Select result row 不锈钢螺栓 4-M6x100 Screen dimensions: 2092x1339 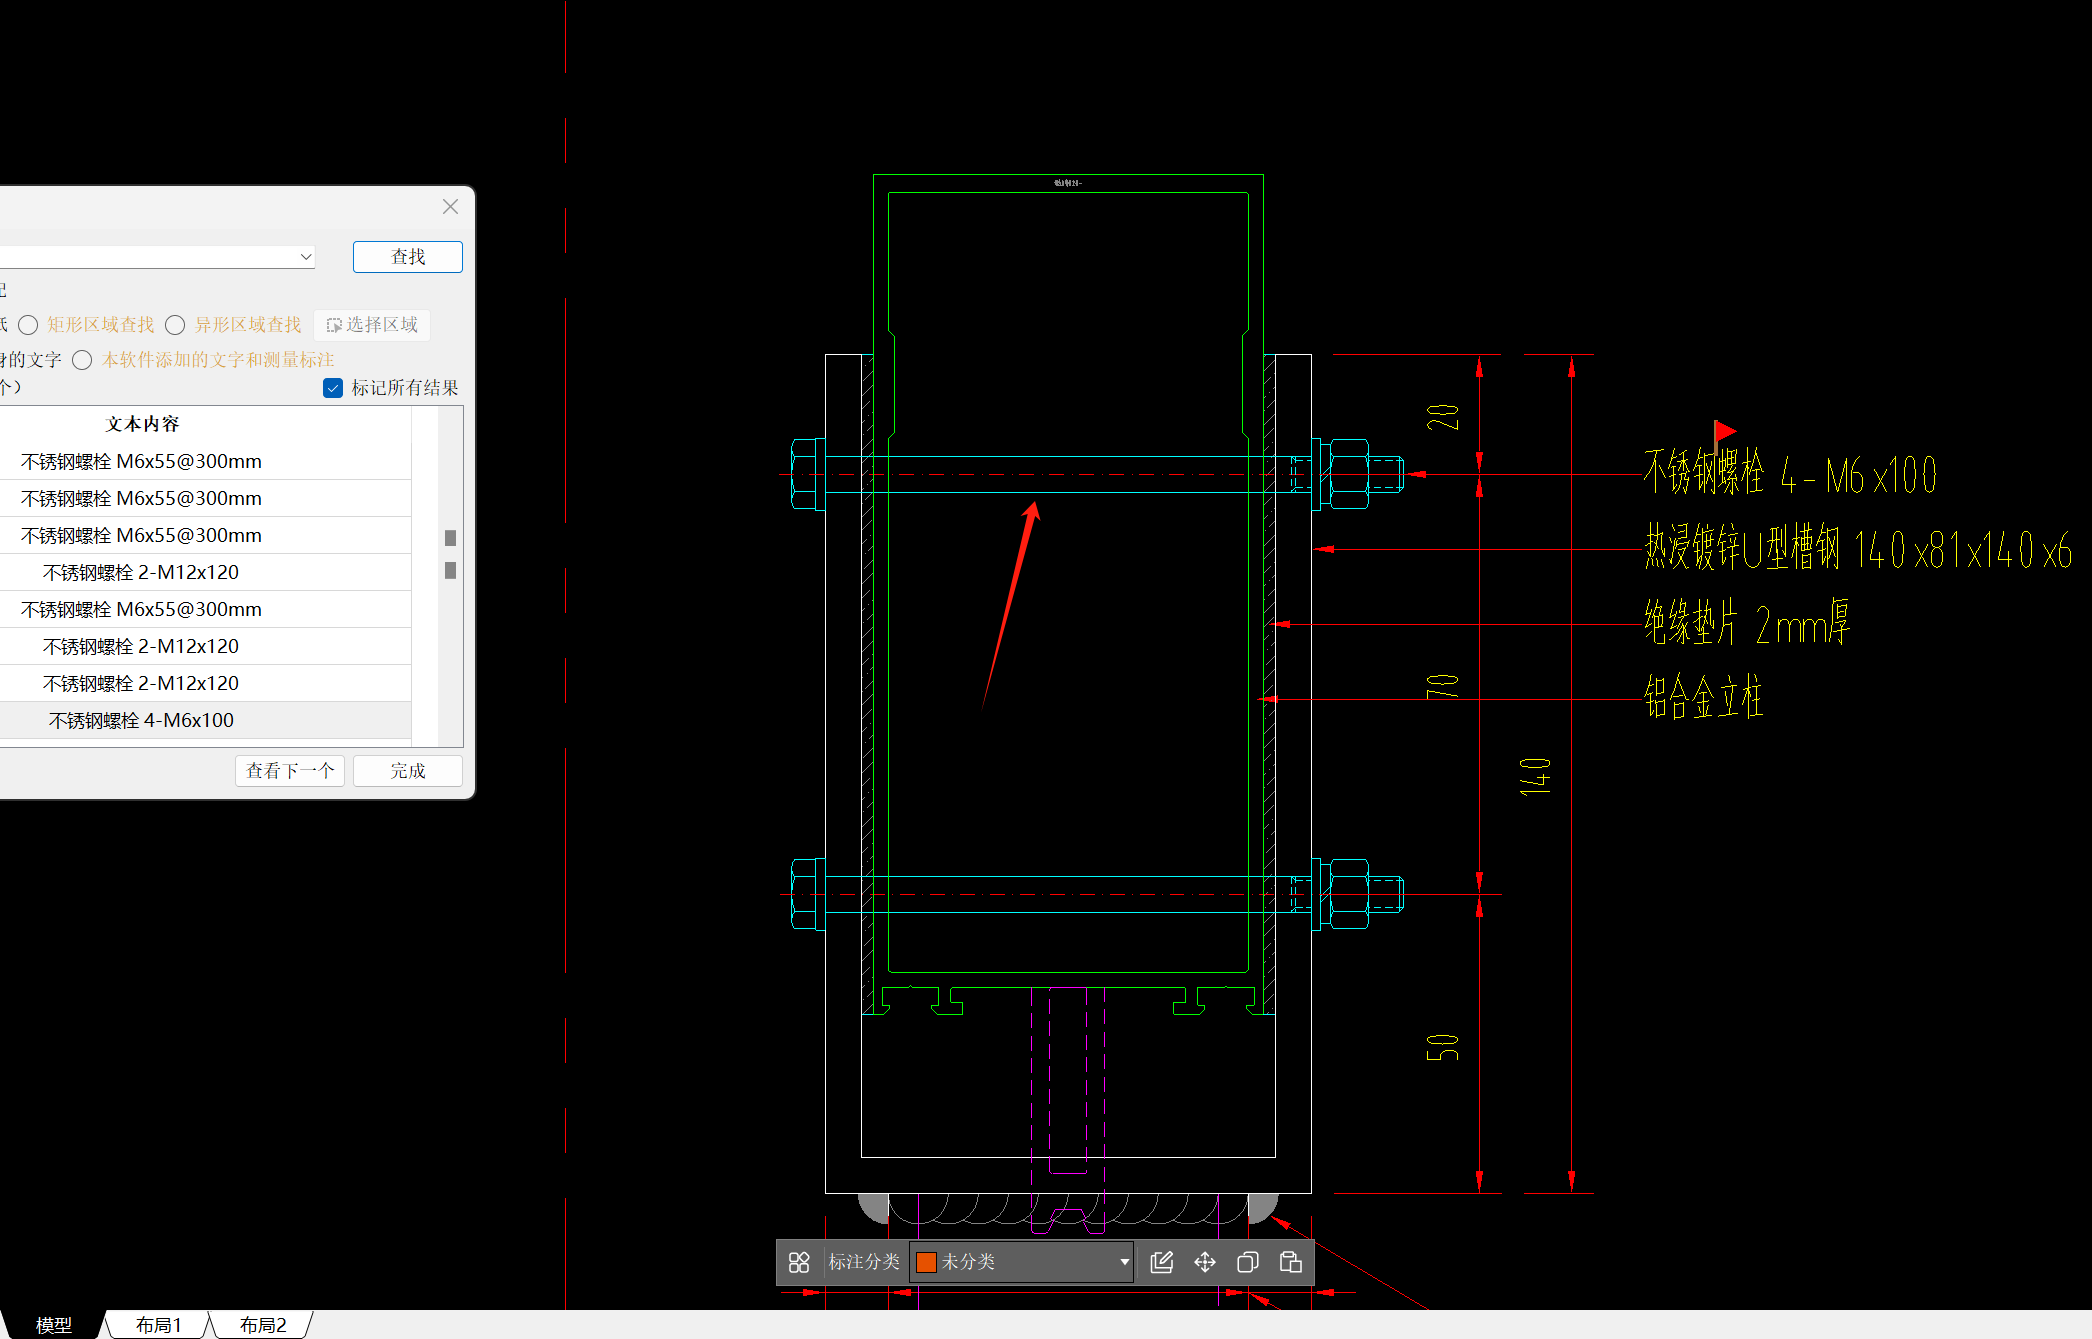click(x=141, y=720)
